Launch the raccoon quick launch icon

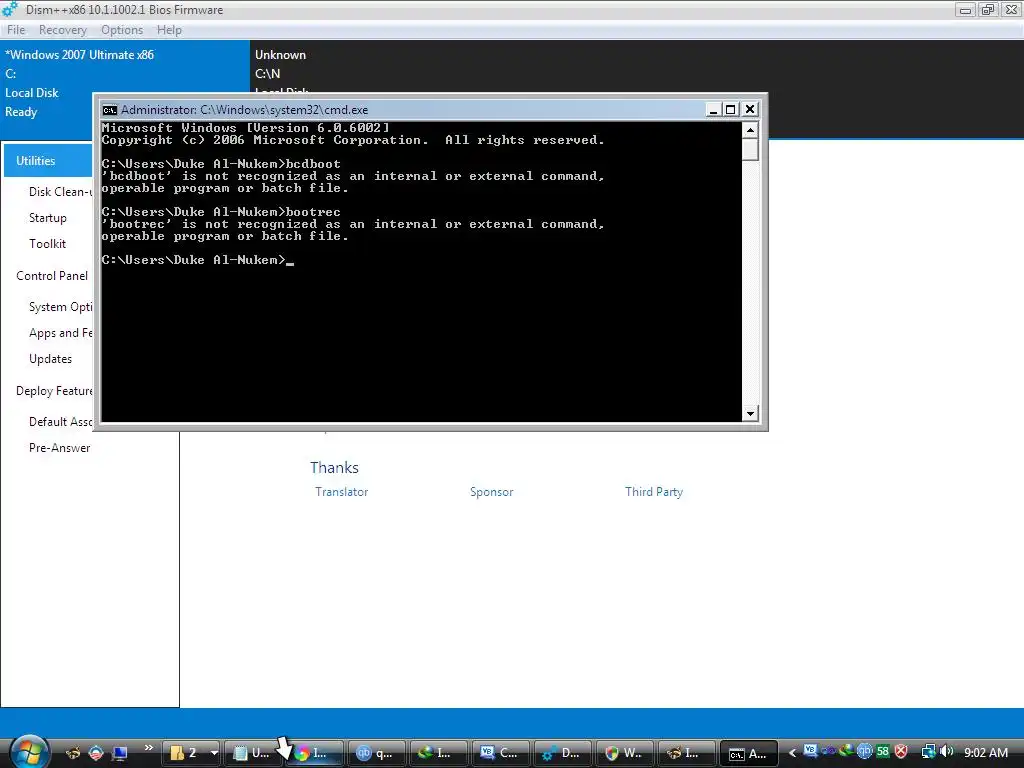[x=73, y=753]
